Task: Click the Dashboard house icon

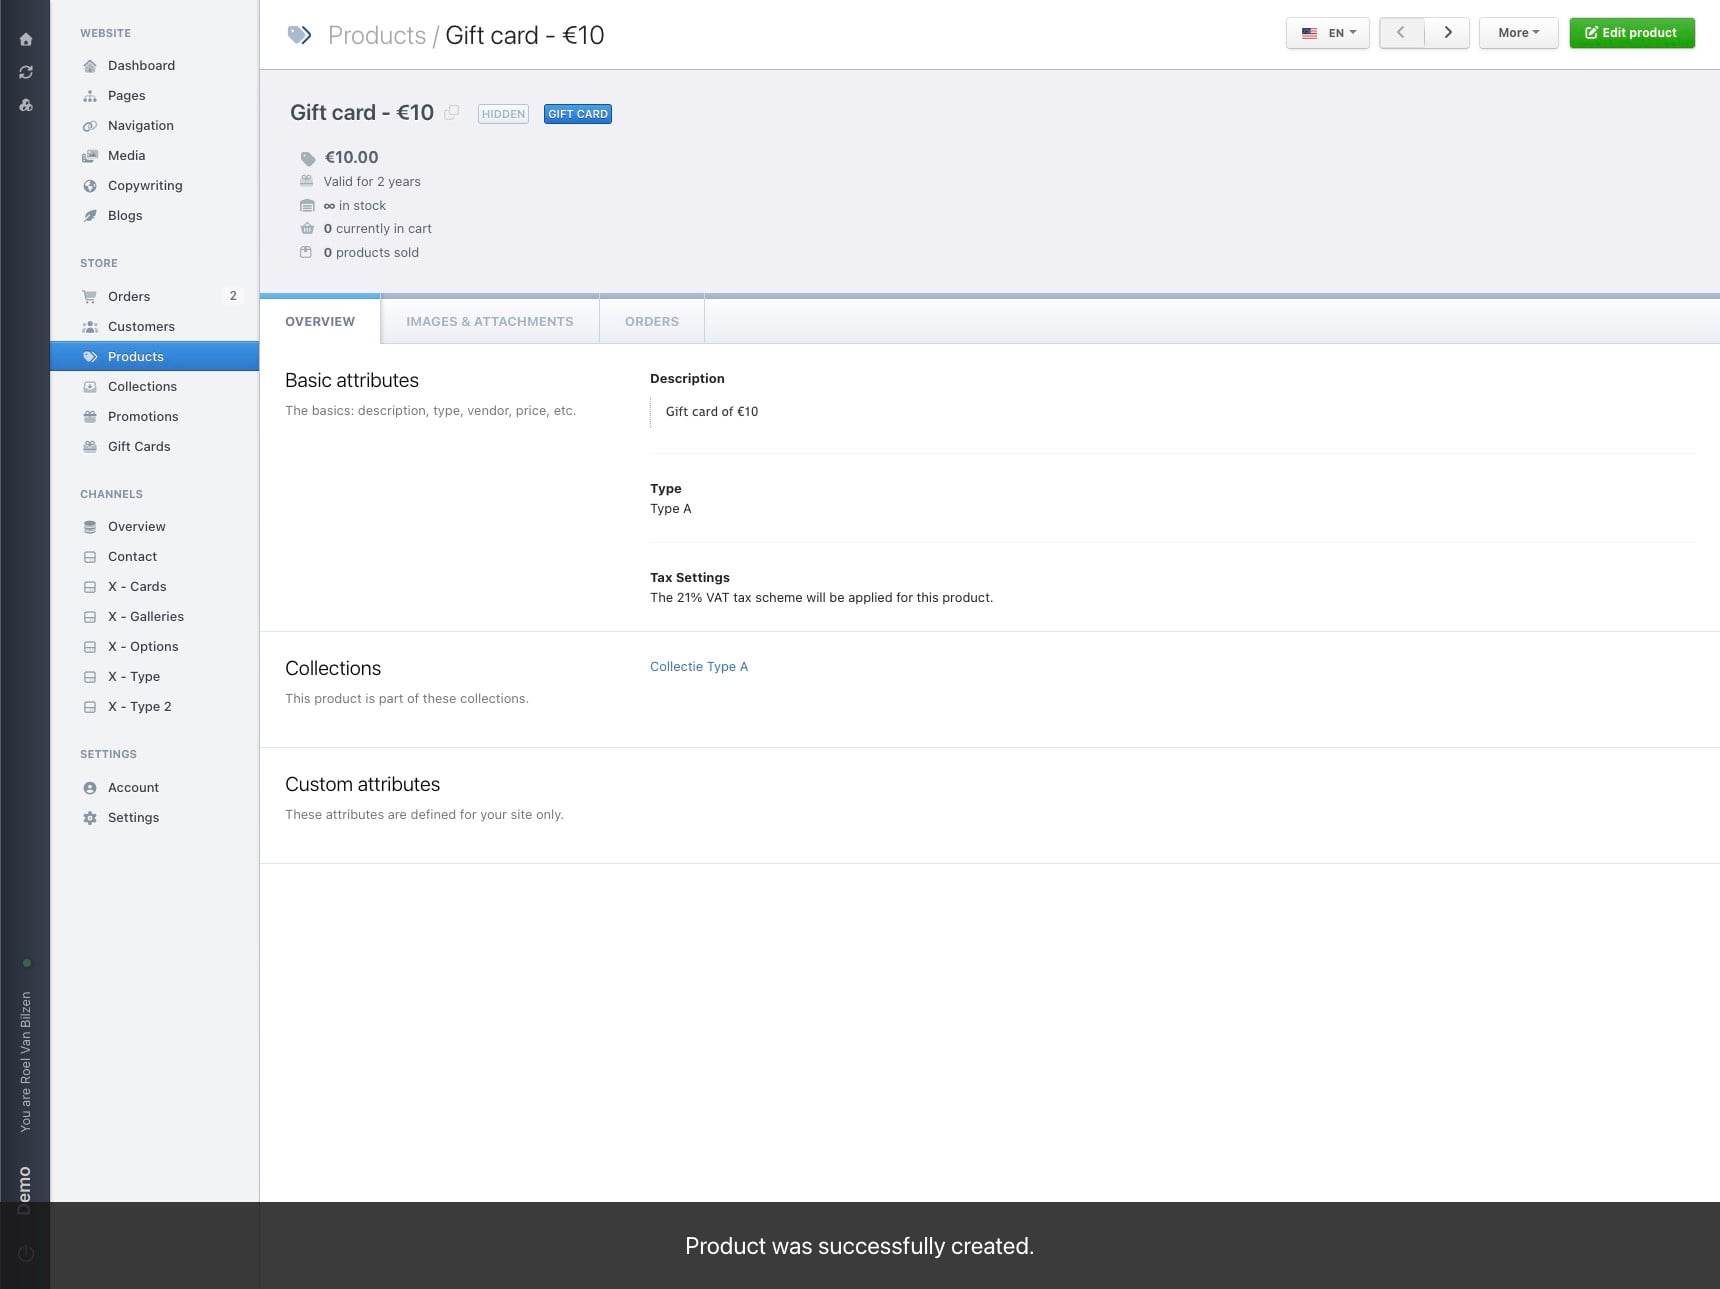Action: (90, 66)
